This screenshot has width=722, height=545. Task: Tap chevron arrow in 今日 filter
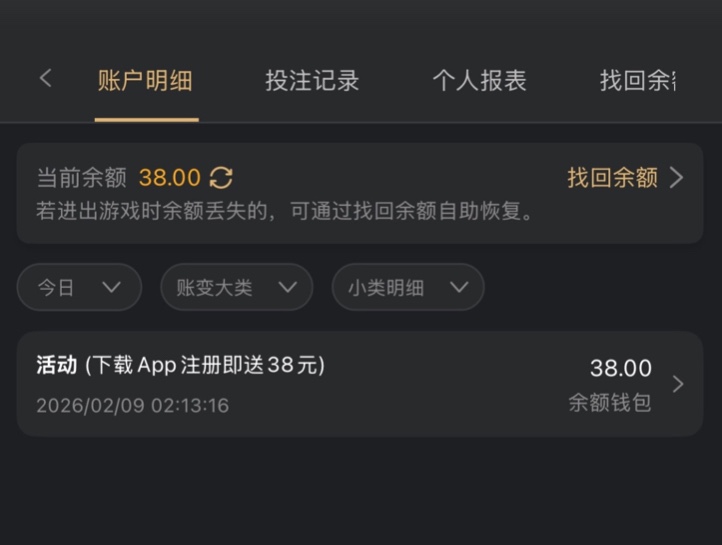click(111, 288)
